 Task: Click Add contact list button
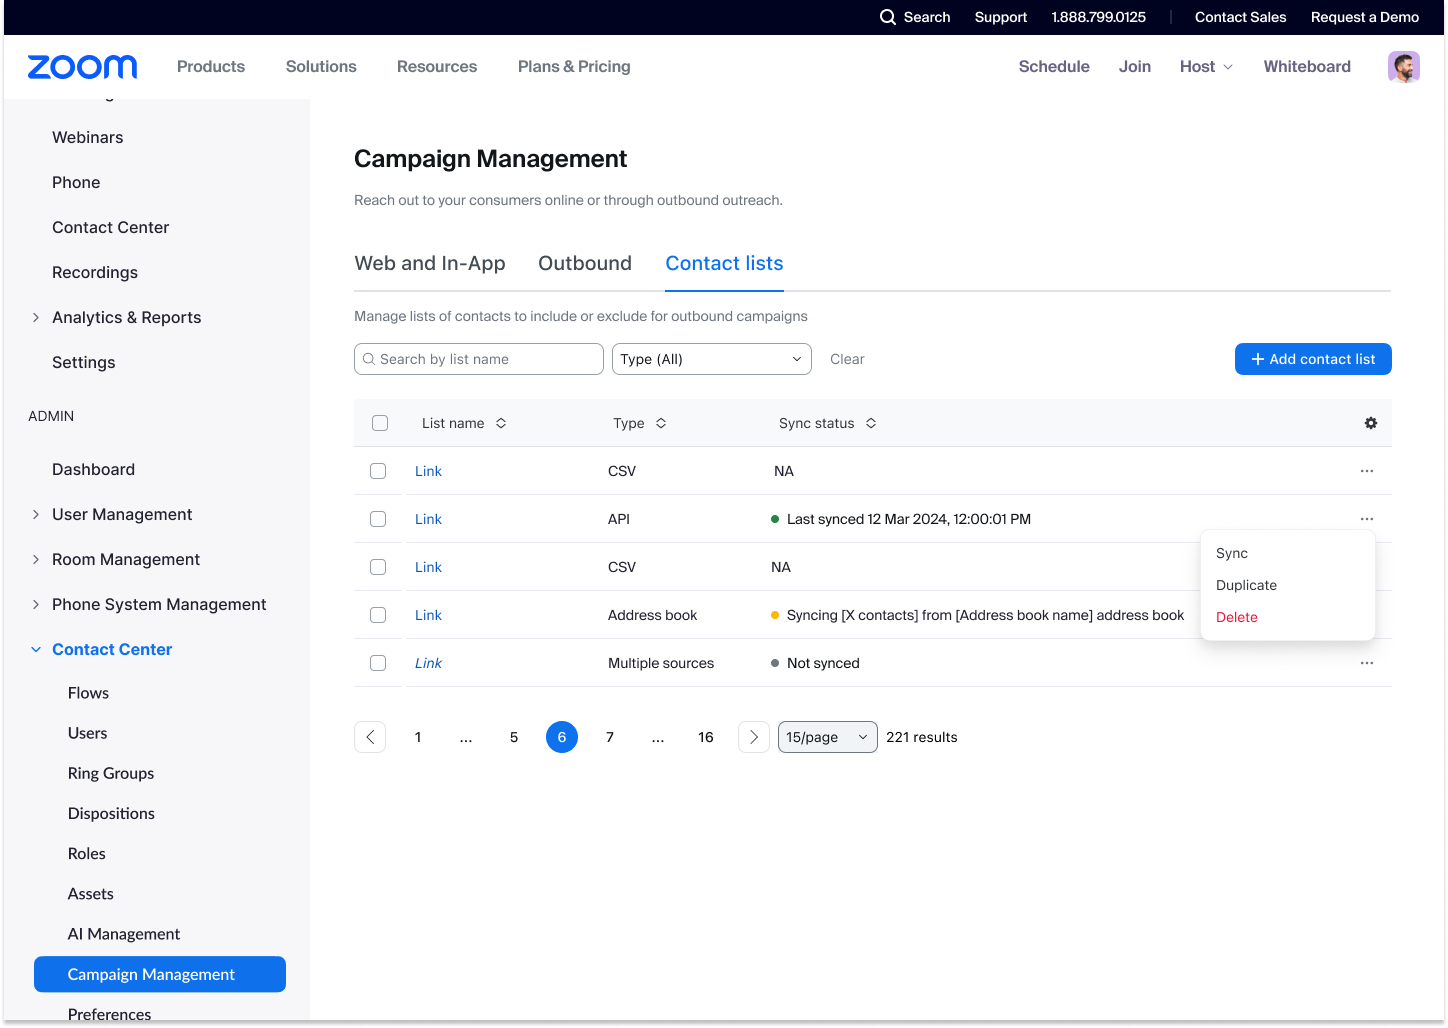click(1313, 359)
